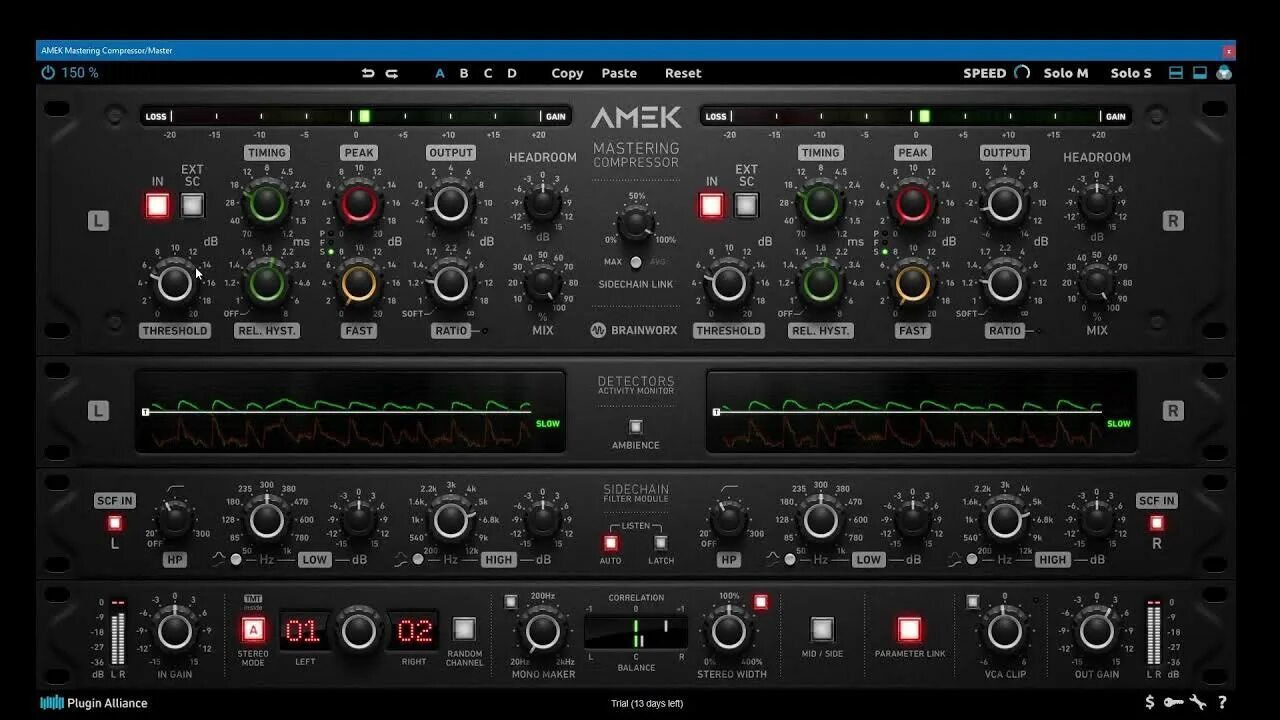Click the undo arrow icon
Image resolution: width=1280 pixels, height=720 pixels.
pos(368,73)
